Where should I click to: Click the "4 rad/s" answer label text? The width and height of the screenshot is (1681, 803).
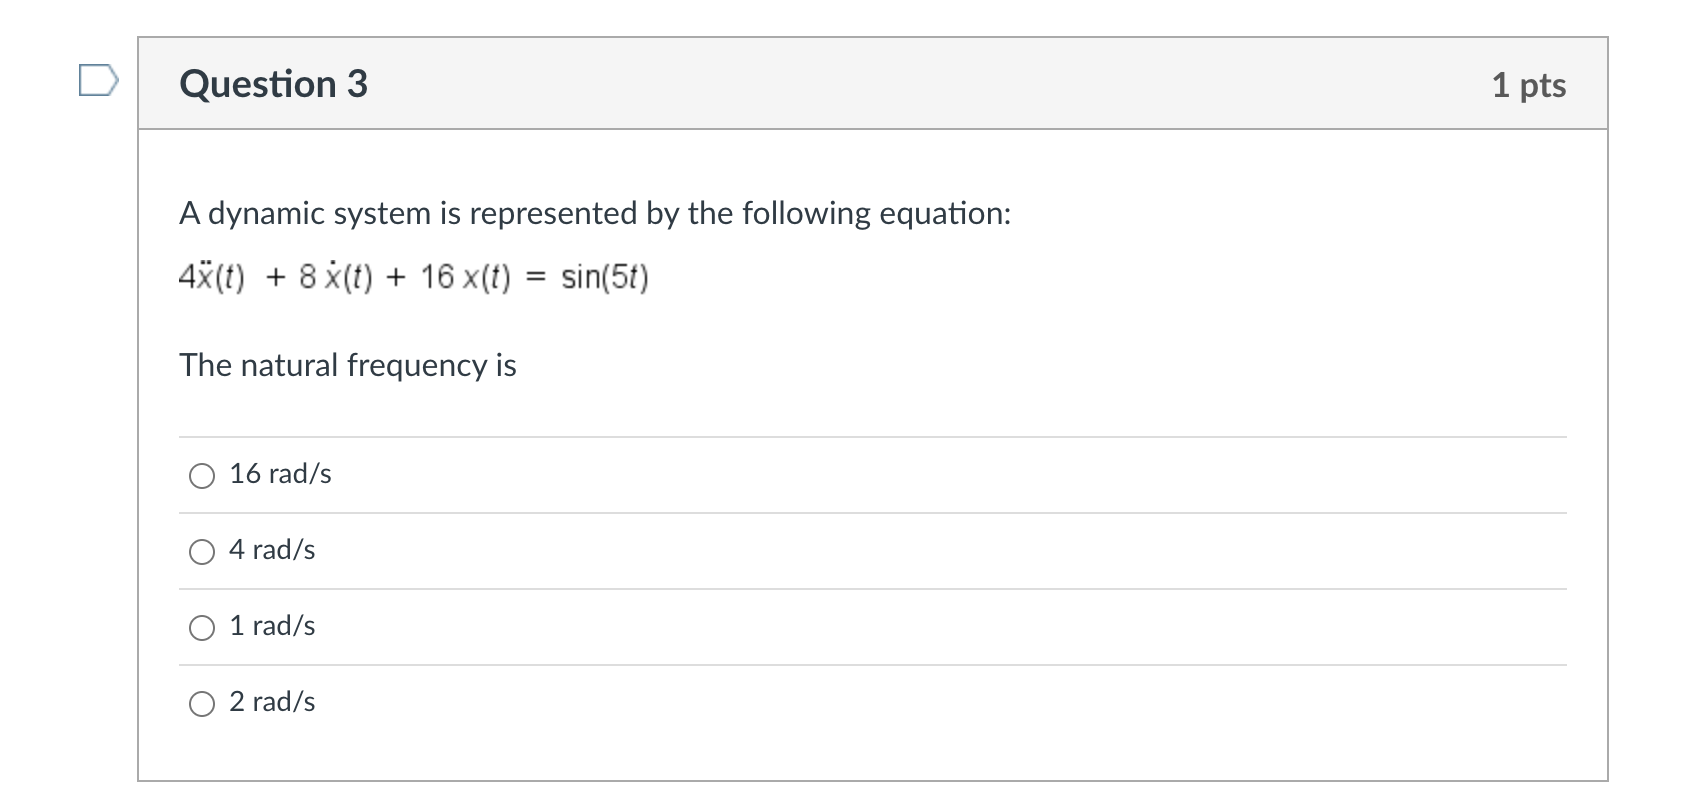click(x=272, y=550)
